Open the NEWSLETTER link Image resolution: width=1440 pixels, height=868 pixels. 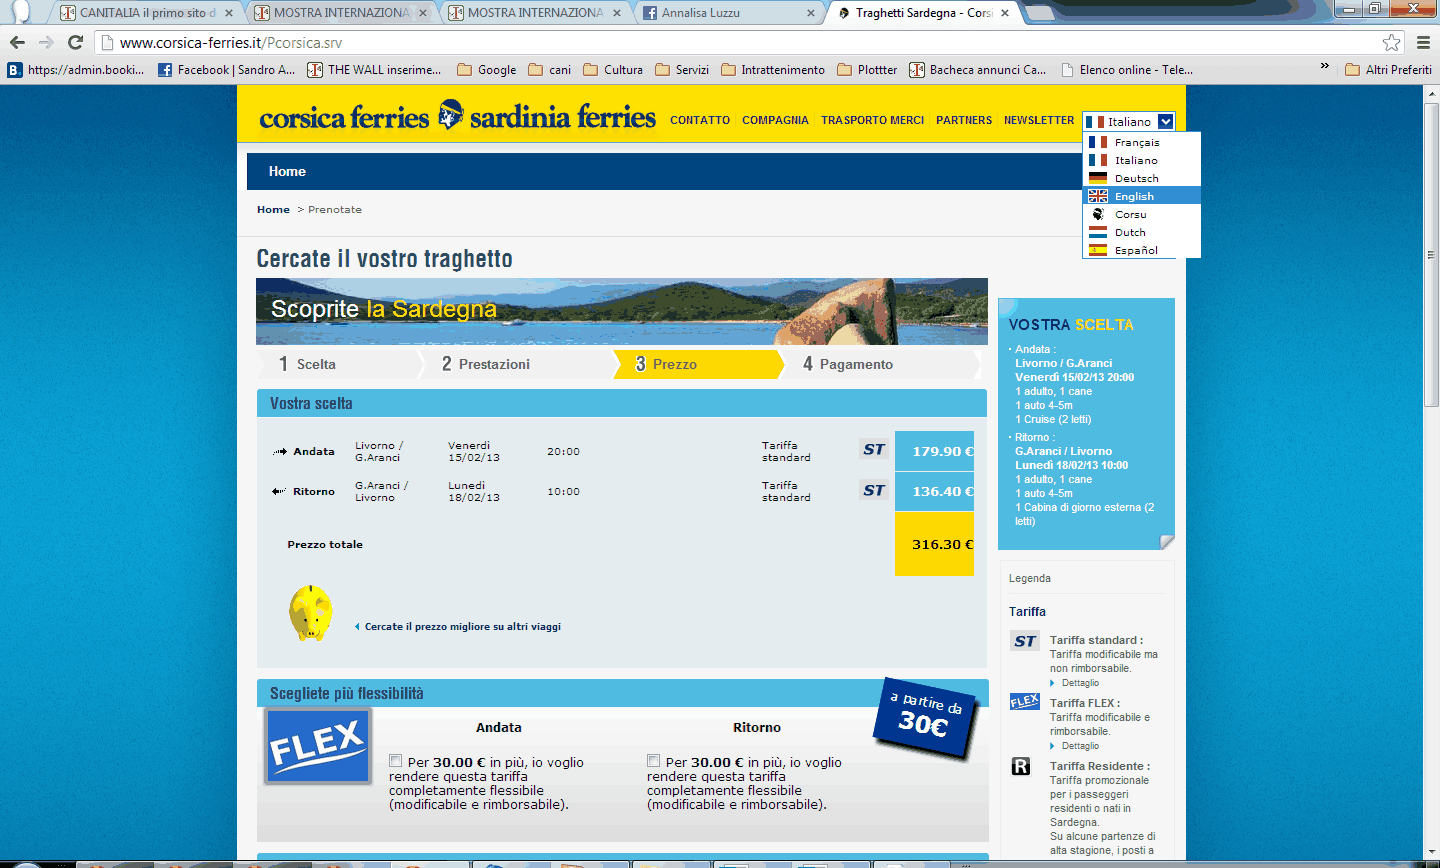[1039, 120]
